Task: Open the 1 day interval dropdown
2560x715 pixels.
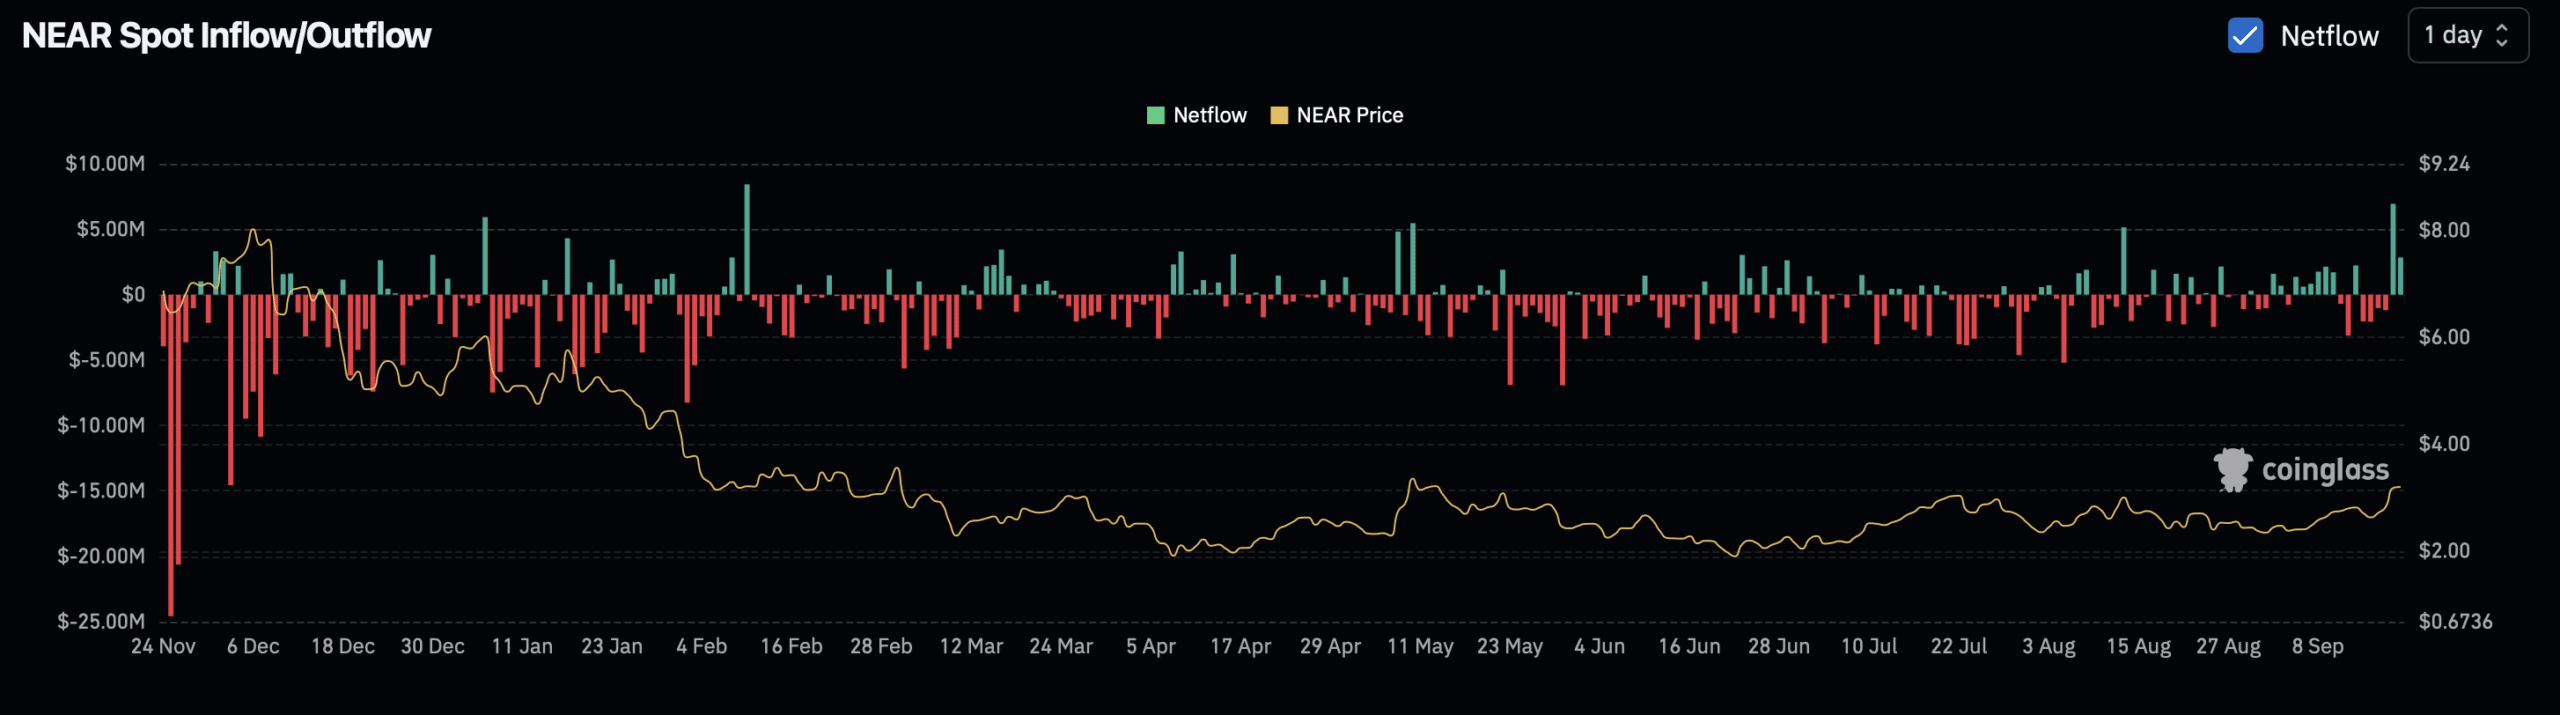Action: pos(2466,36)
